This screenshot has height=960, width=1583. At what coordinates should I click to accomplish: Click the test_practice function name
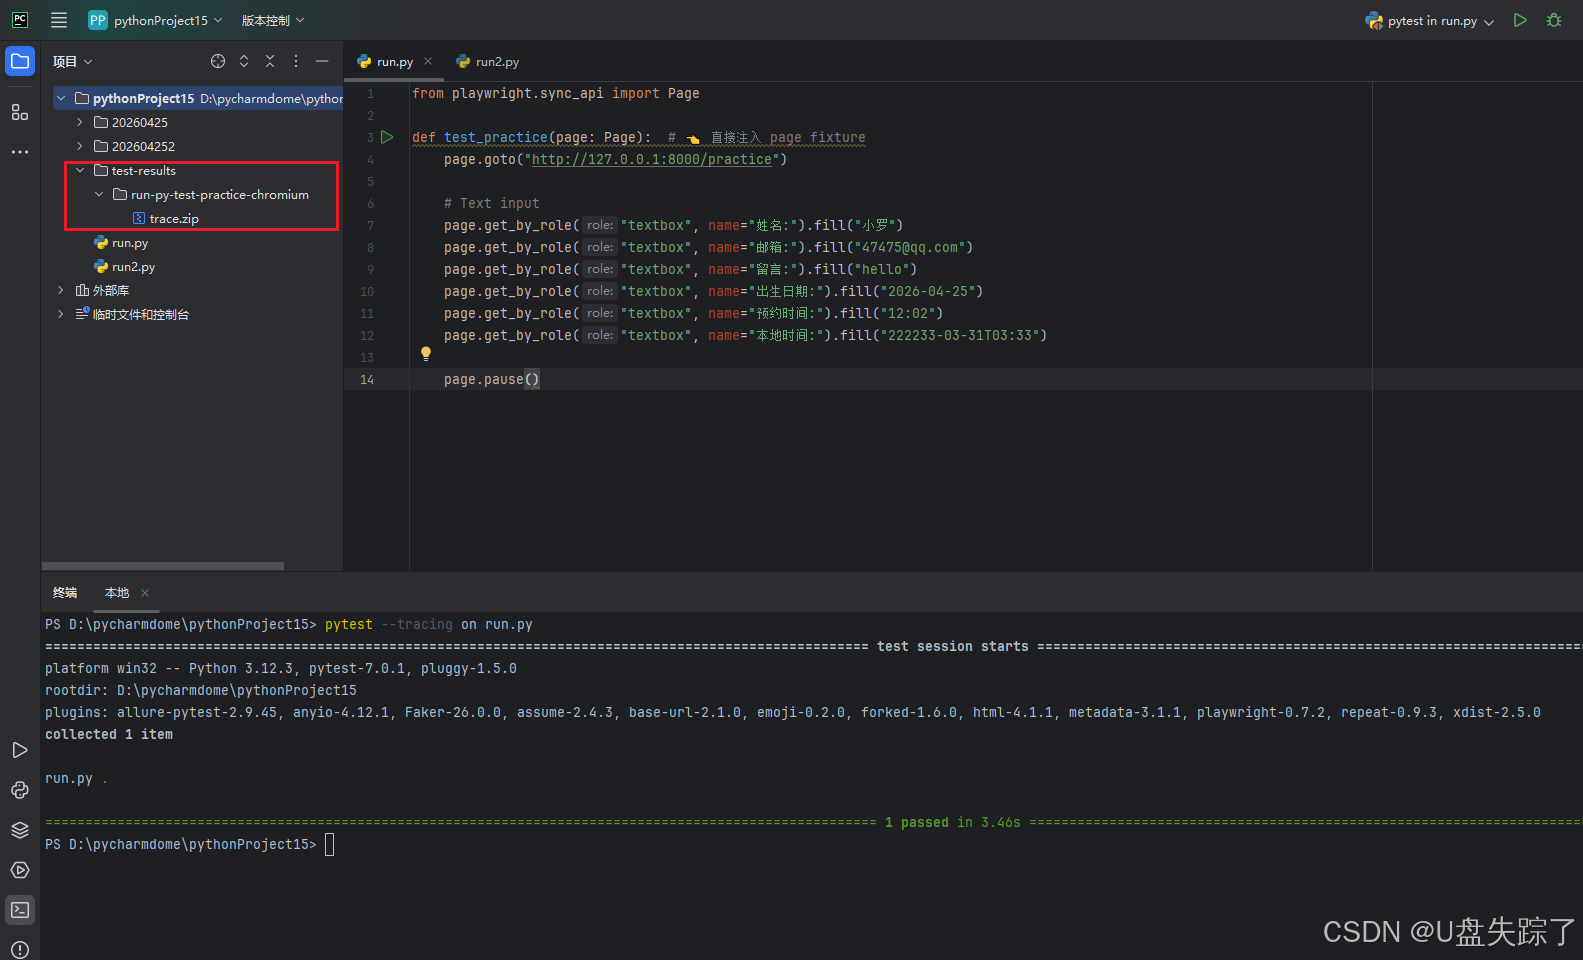pyautogui.click(x=496, y=137)
